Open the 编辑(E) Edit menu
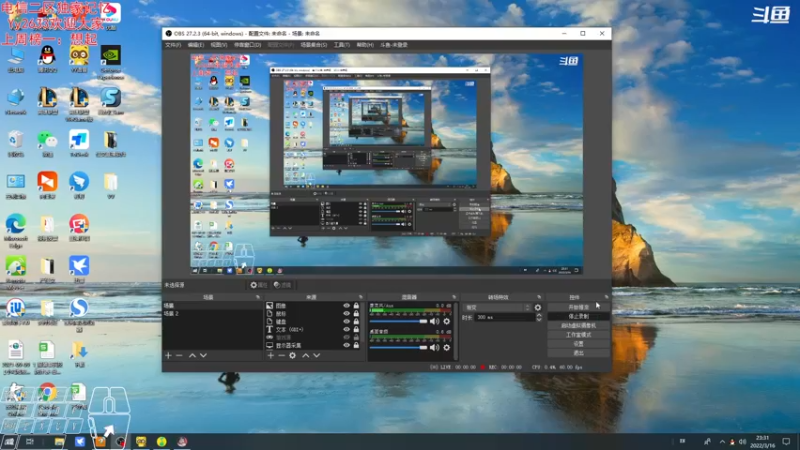 196,45
